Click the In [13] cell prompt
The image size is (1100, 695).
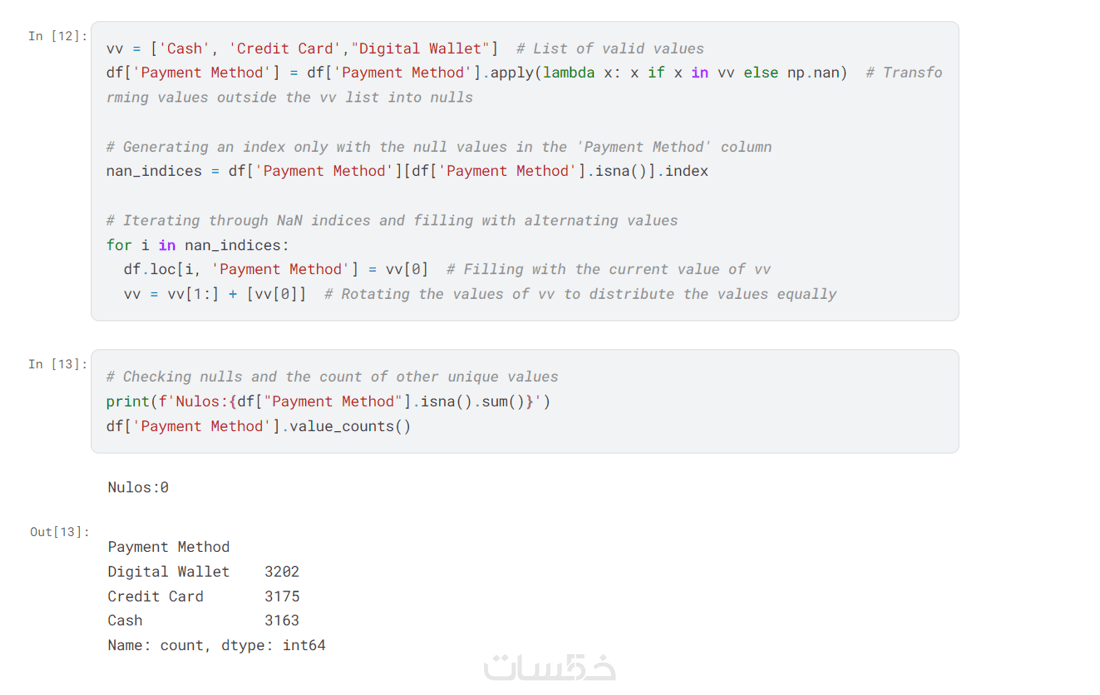57,364
